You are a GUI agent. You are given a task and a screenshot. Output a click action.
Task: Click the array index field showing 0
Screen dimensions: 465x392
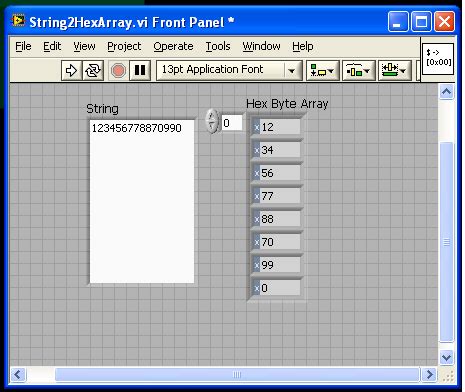232,123
